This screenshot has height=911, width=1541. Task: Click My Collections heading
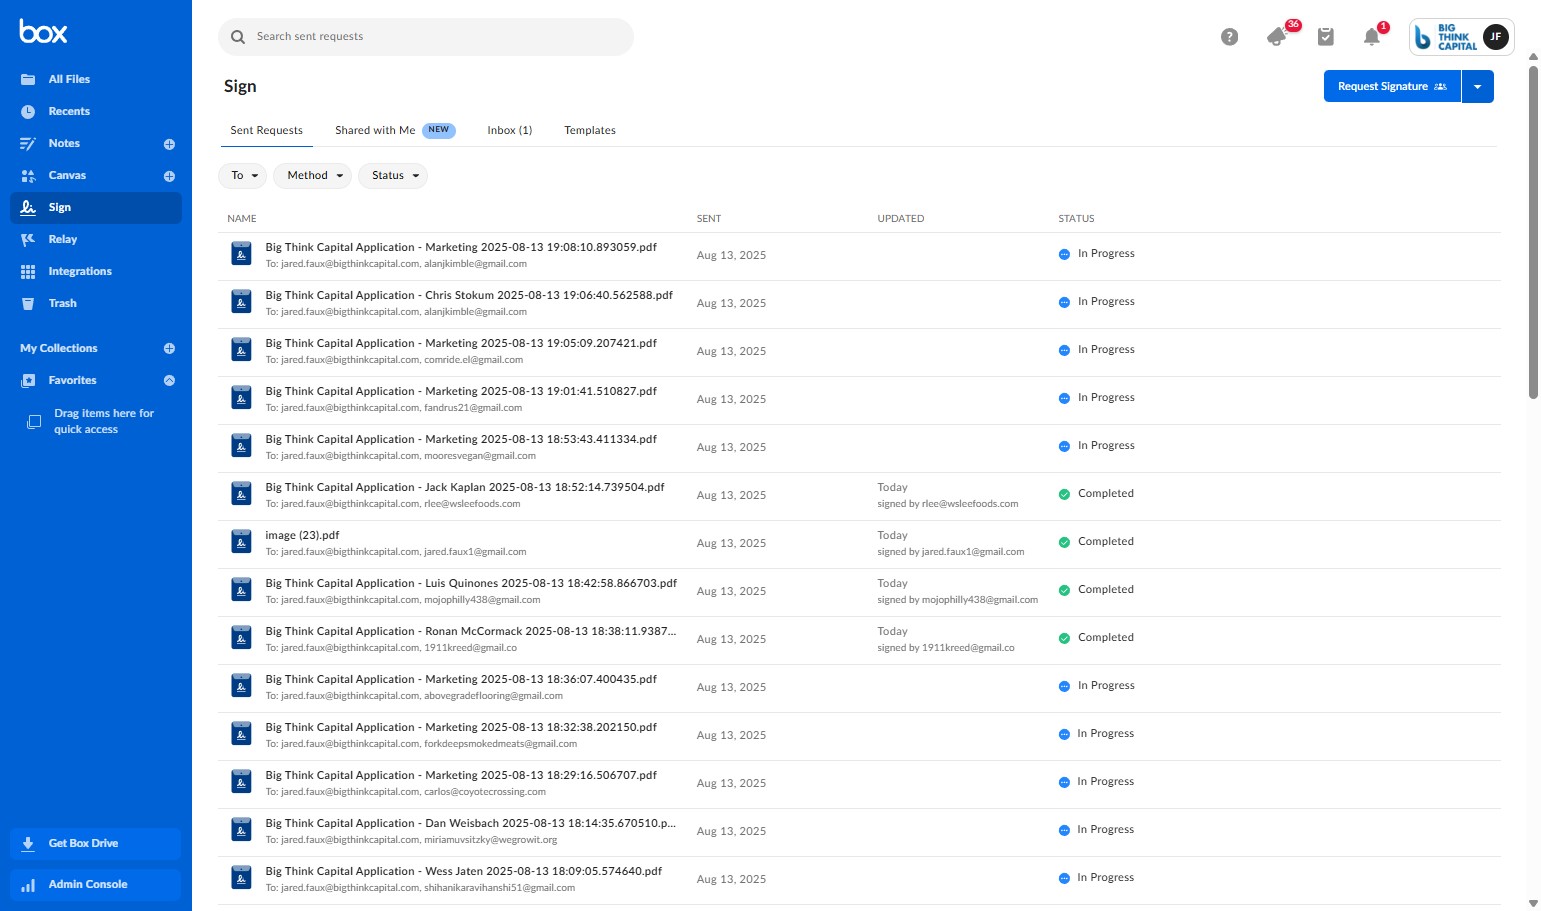tap(59, 348)
